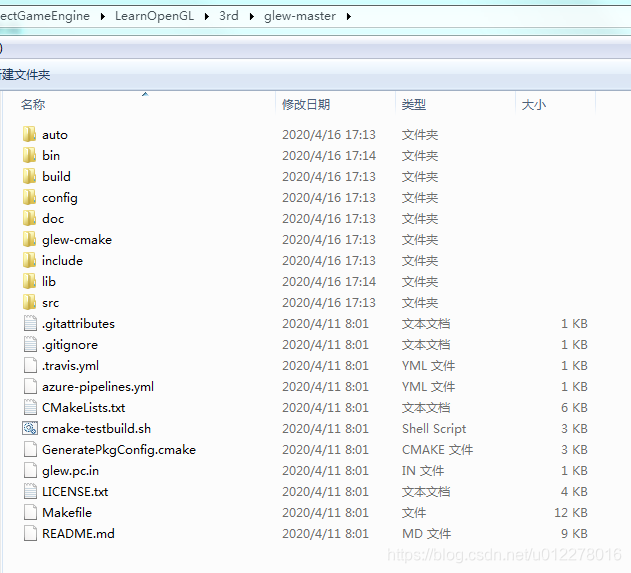Sort by 类型 column header
Viewport: 631px width, 573px height.
coord(413,105)
